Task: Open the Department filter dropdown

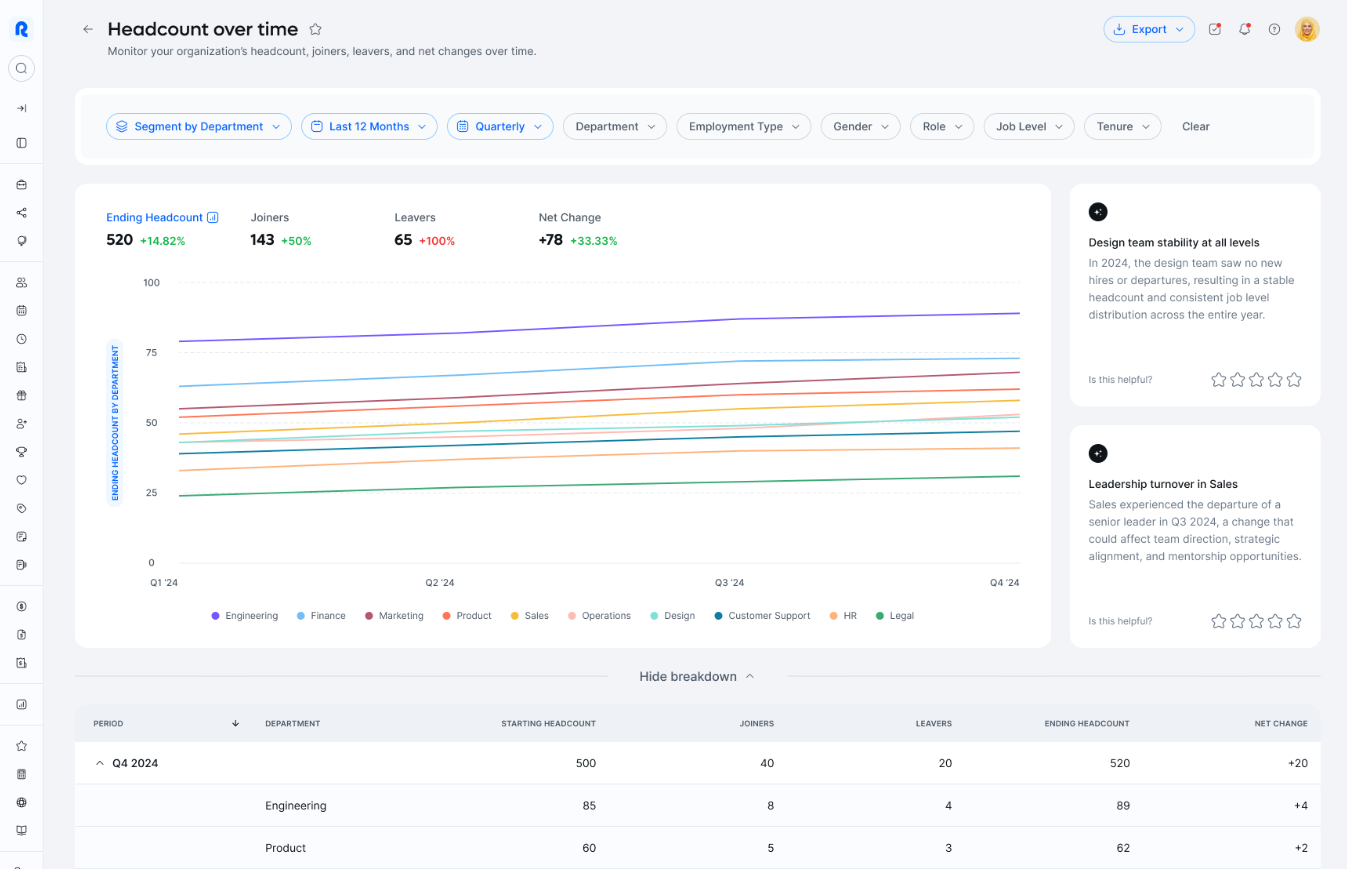Action: 614,126
